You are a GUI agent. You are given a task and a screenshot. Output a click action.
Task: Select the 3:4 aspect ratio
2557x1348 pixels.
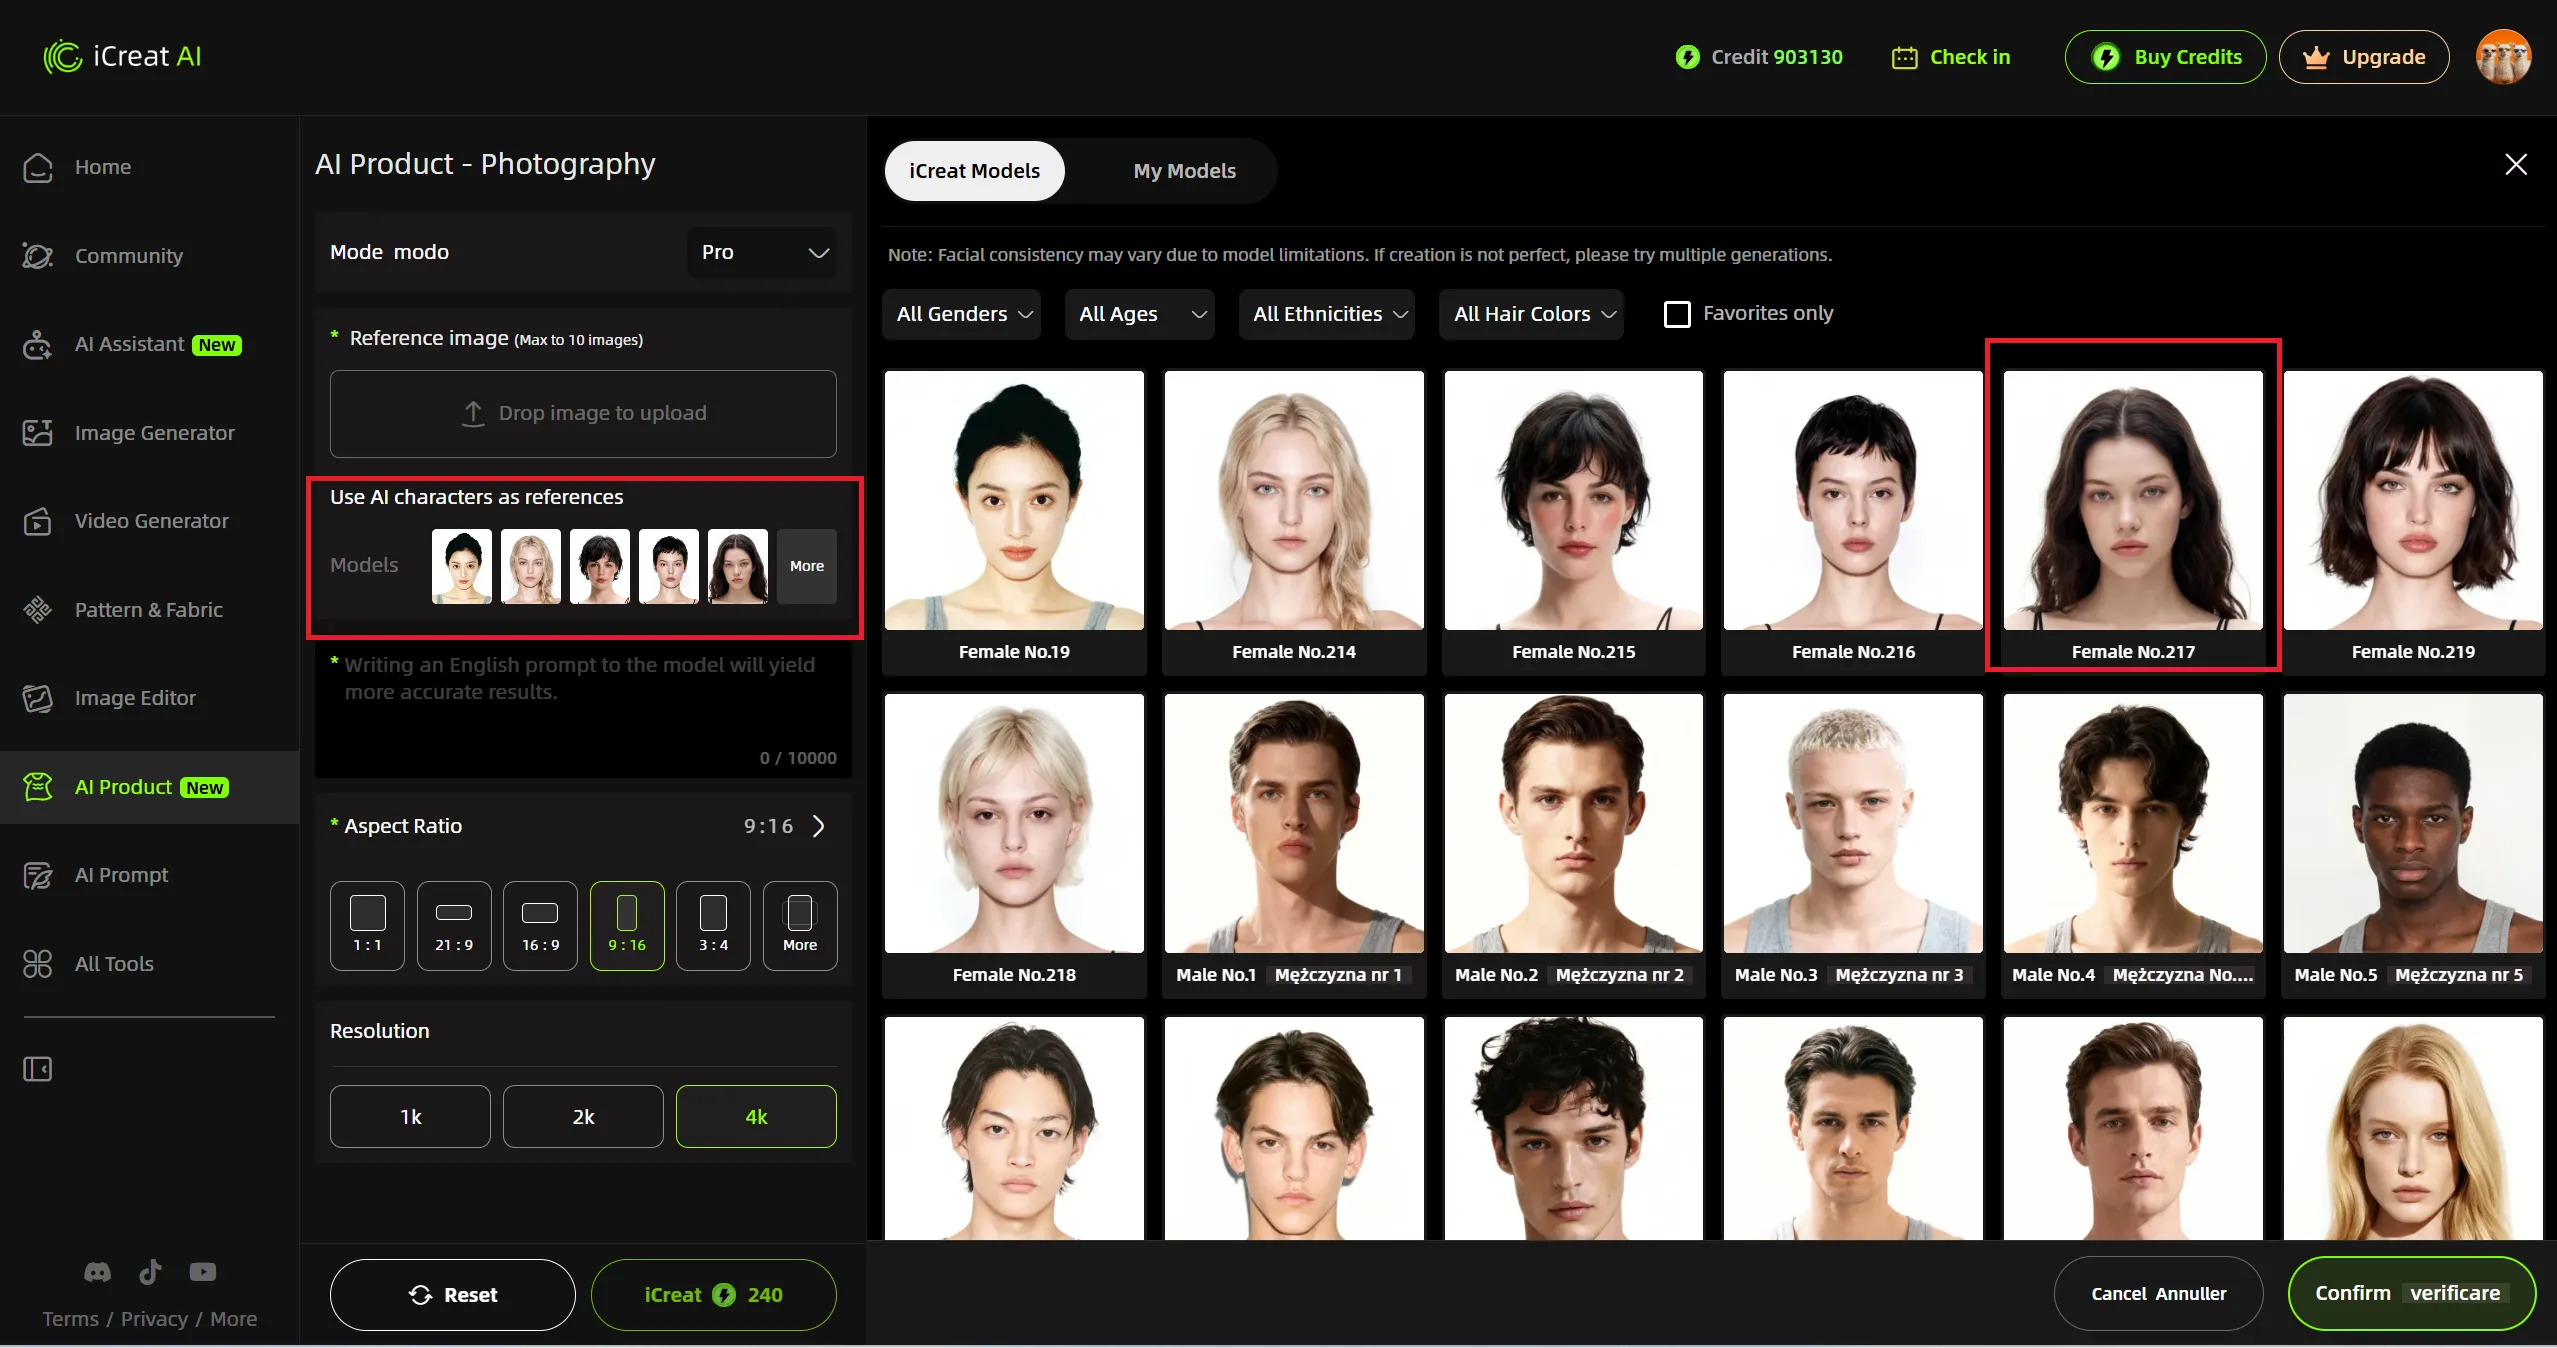click(x=713, y=926)
